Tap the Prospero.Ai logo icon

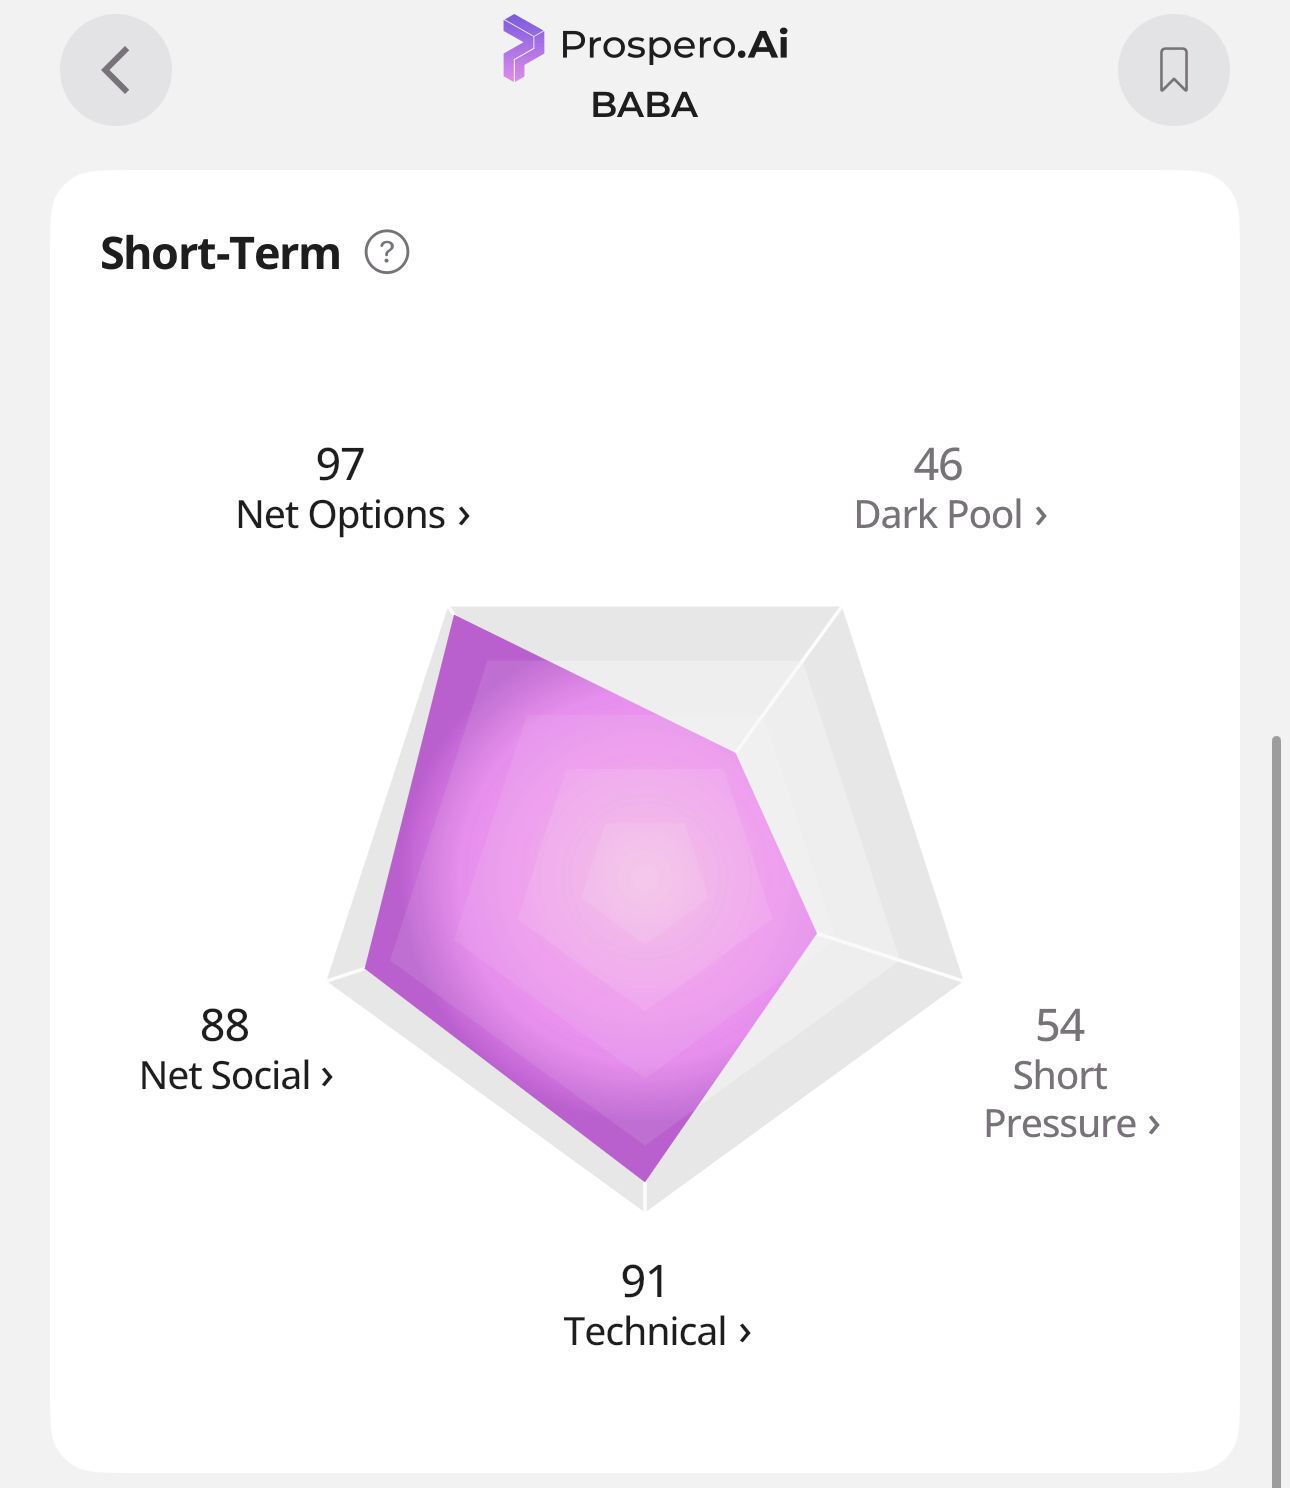pos(523,48)
